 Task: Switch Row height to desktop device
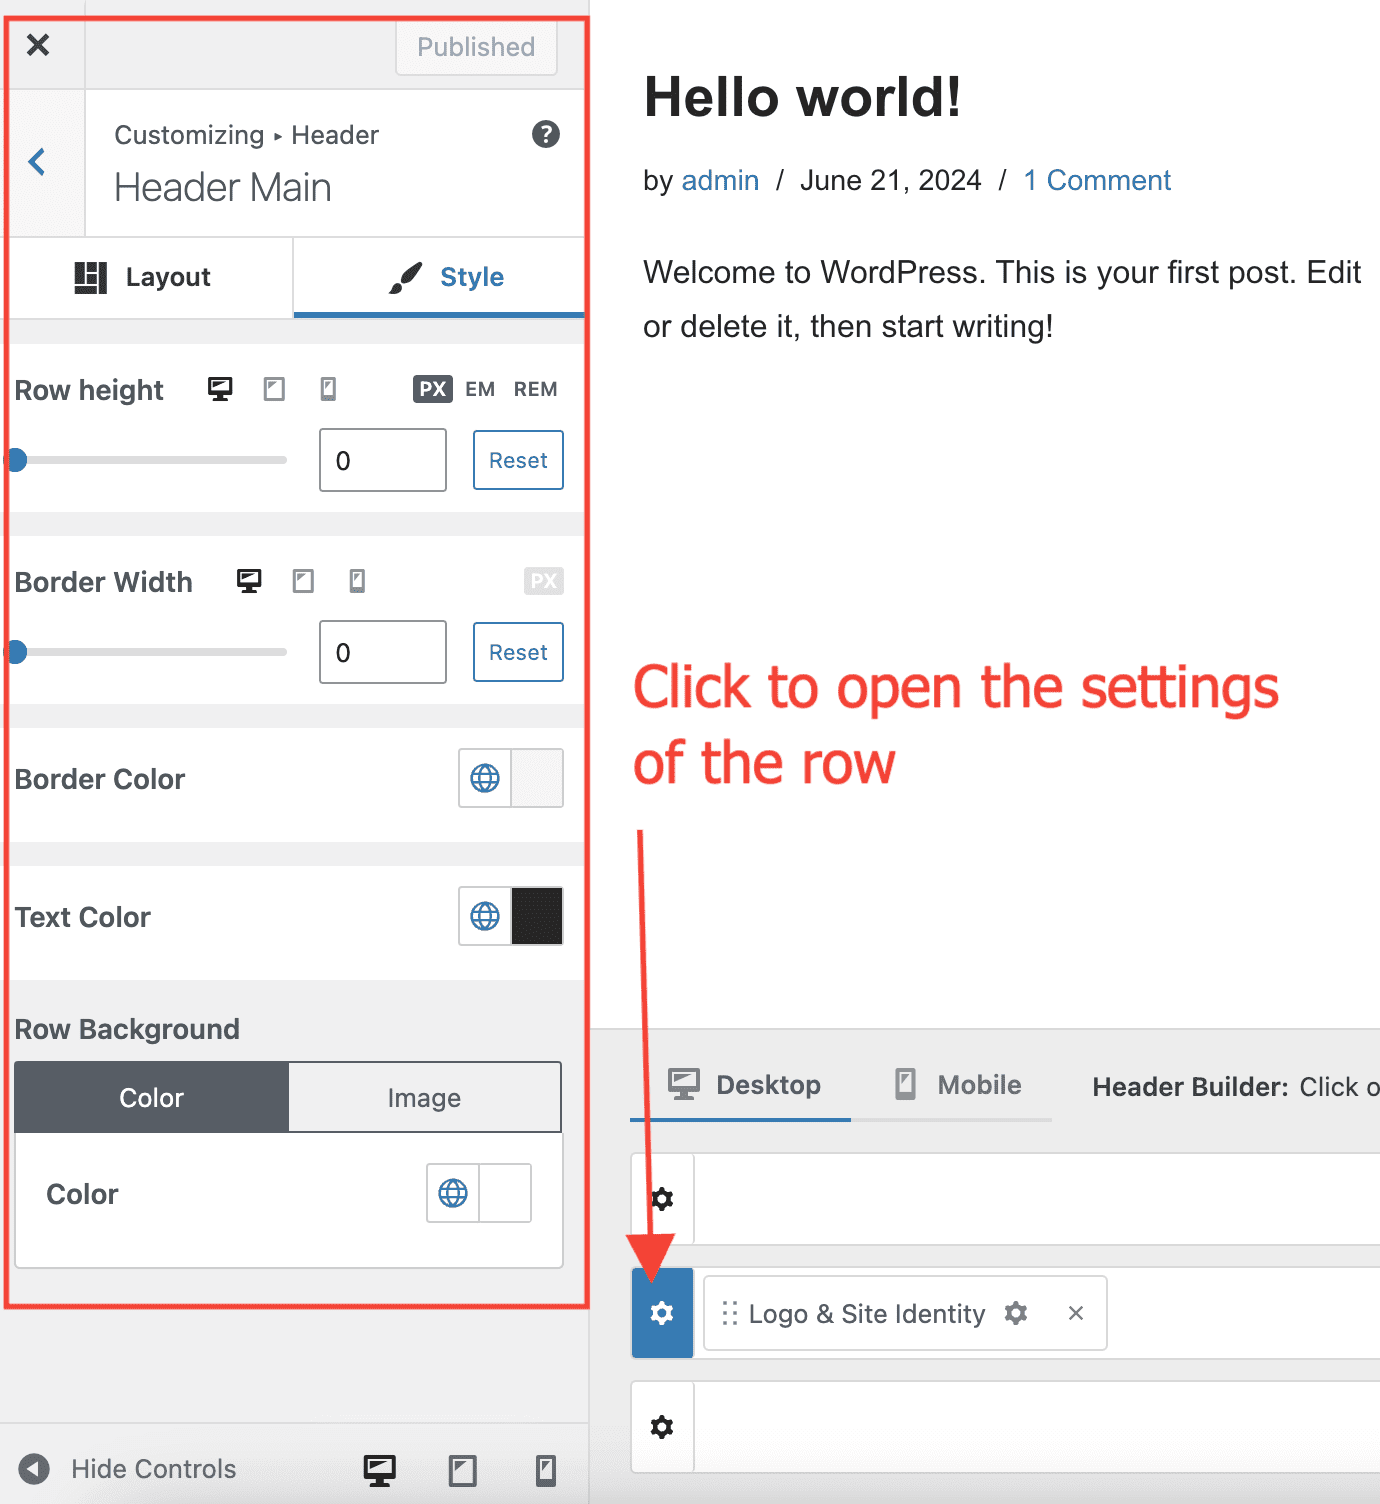220,389
